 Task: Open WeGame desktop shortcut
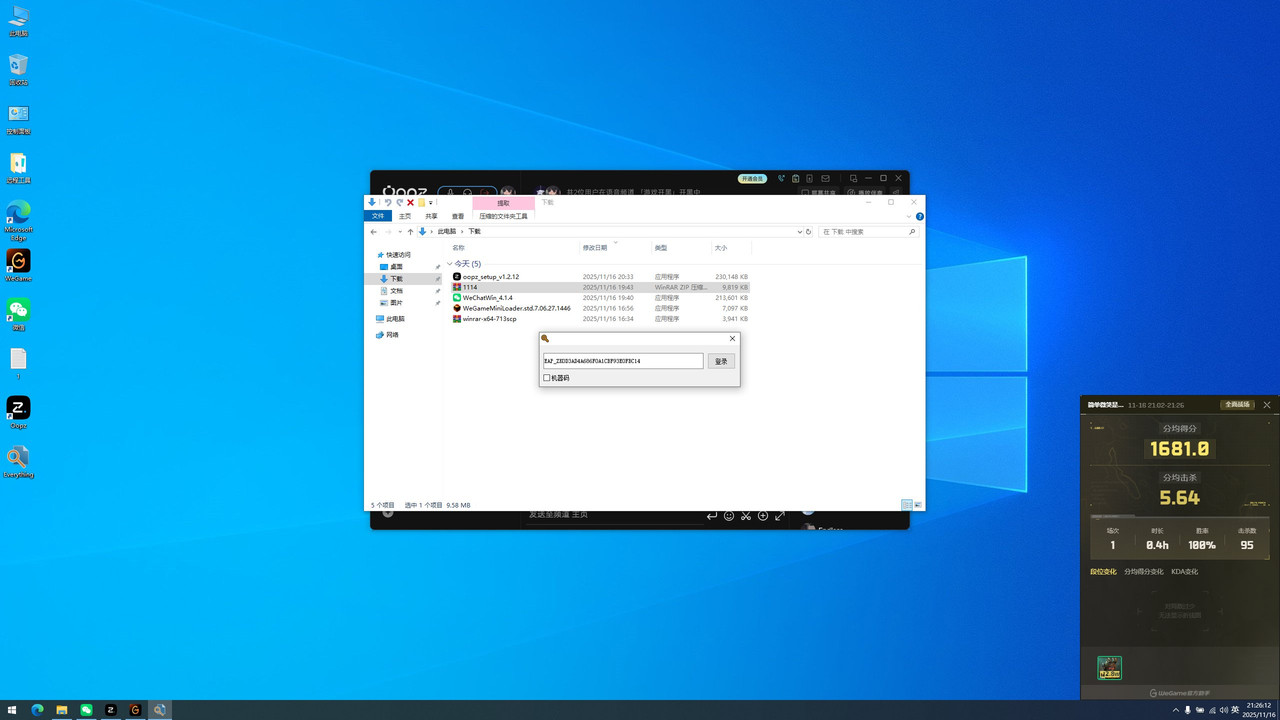pyautogui.click(x=18, y=265)
